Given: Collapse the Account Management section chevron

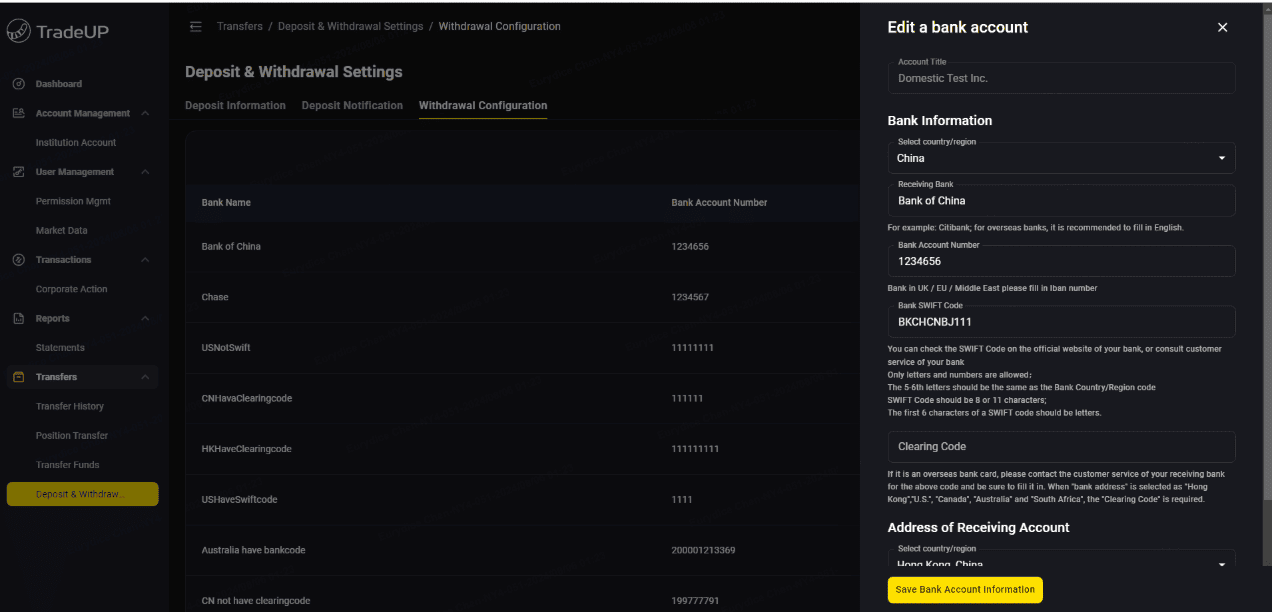Looking at the screenshot, I should click(x=145, y=113).
